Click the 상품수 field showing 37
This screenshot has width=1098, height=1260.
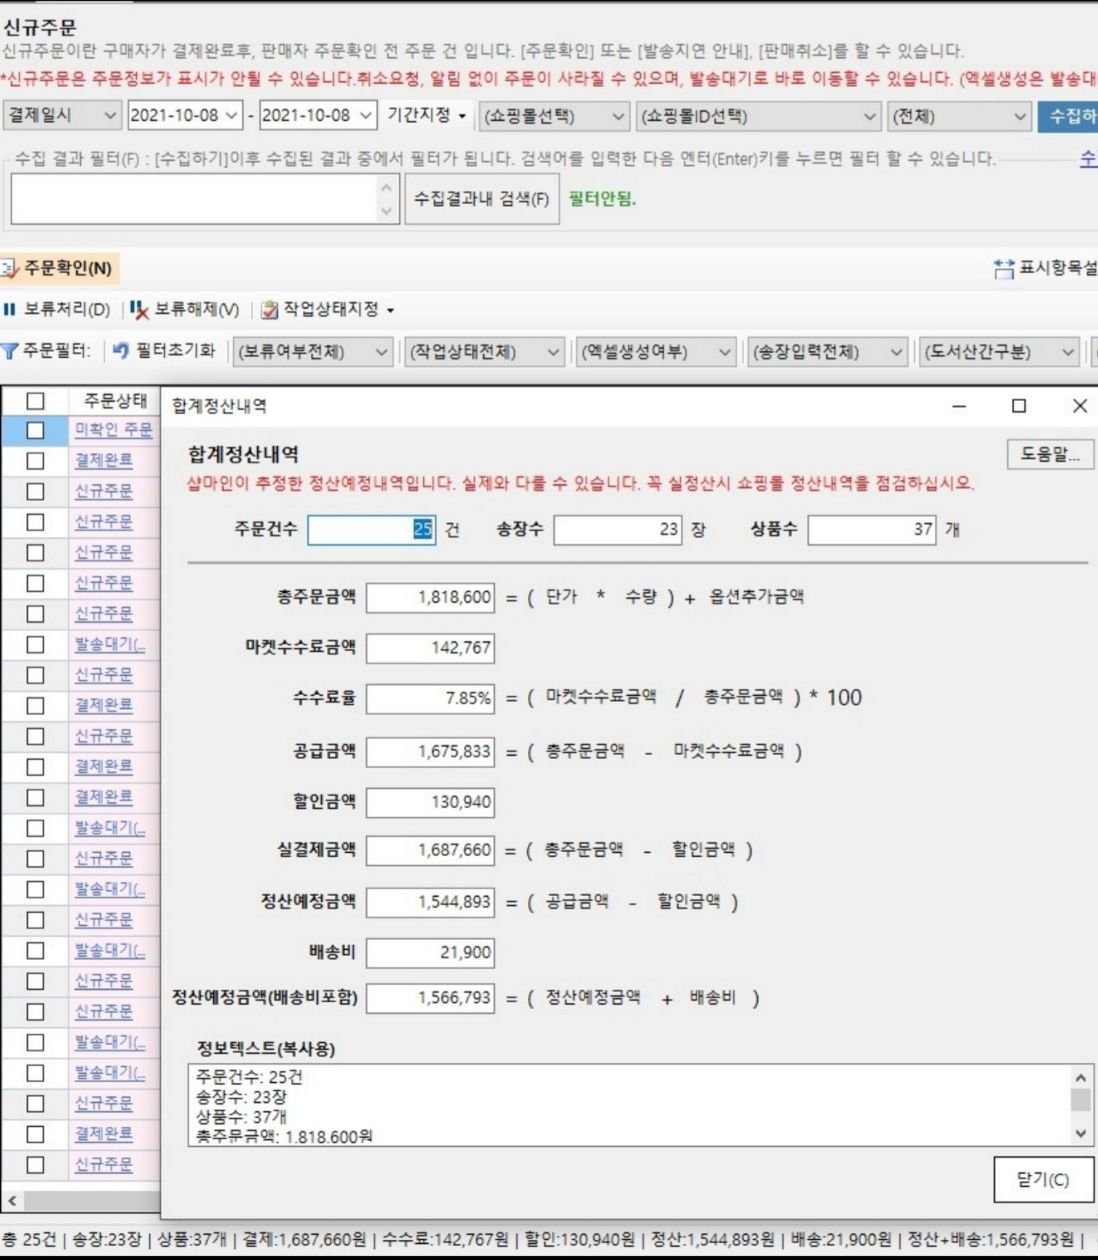tap(872, 530)
